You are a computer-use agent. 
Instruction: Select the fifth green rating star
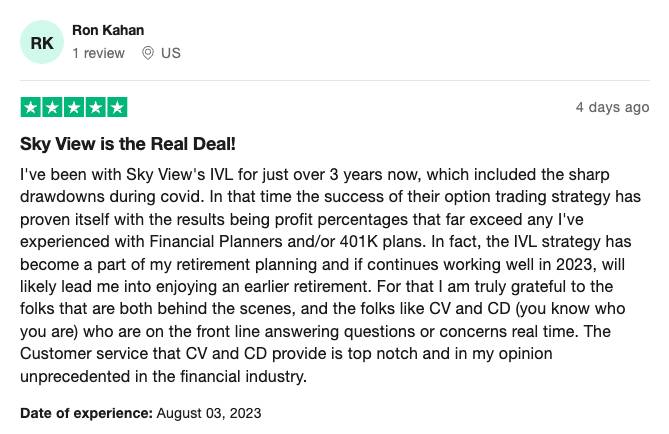[117, 107]
